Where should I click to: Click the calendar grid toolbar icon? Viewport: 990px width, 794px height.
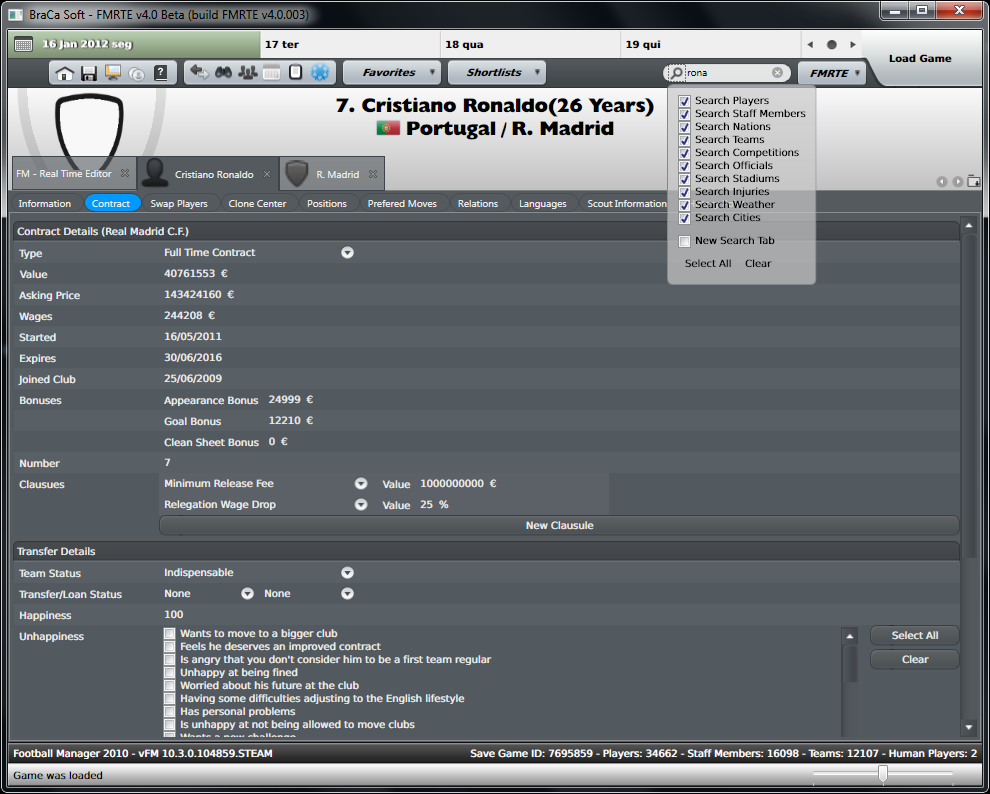point(271,72)
